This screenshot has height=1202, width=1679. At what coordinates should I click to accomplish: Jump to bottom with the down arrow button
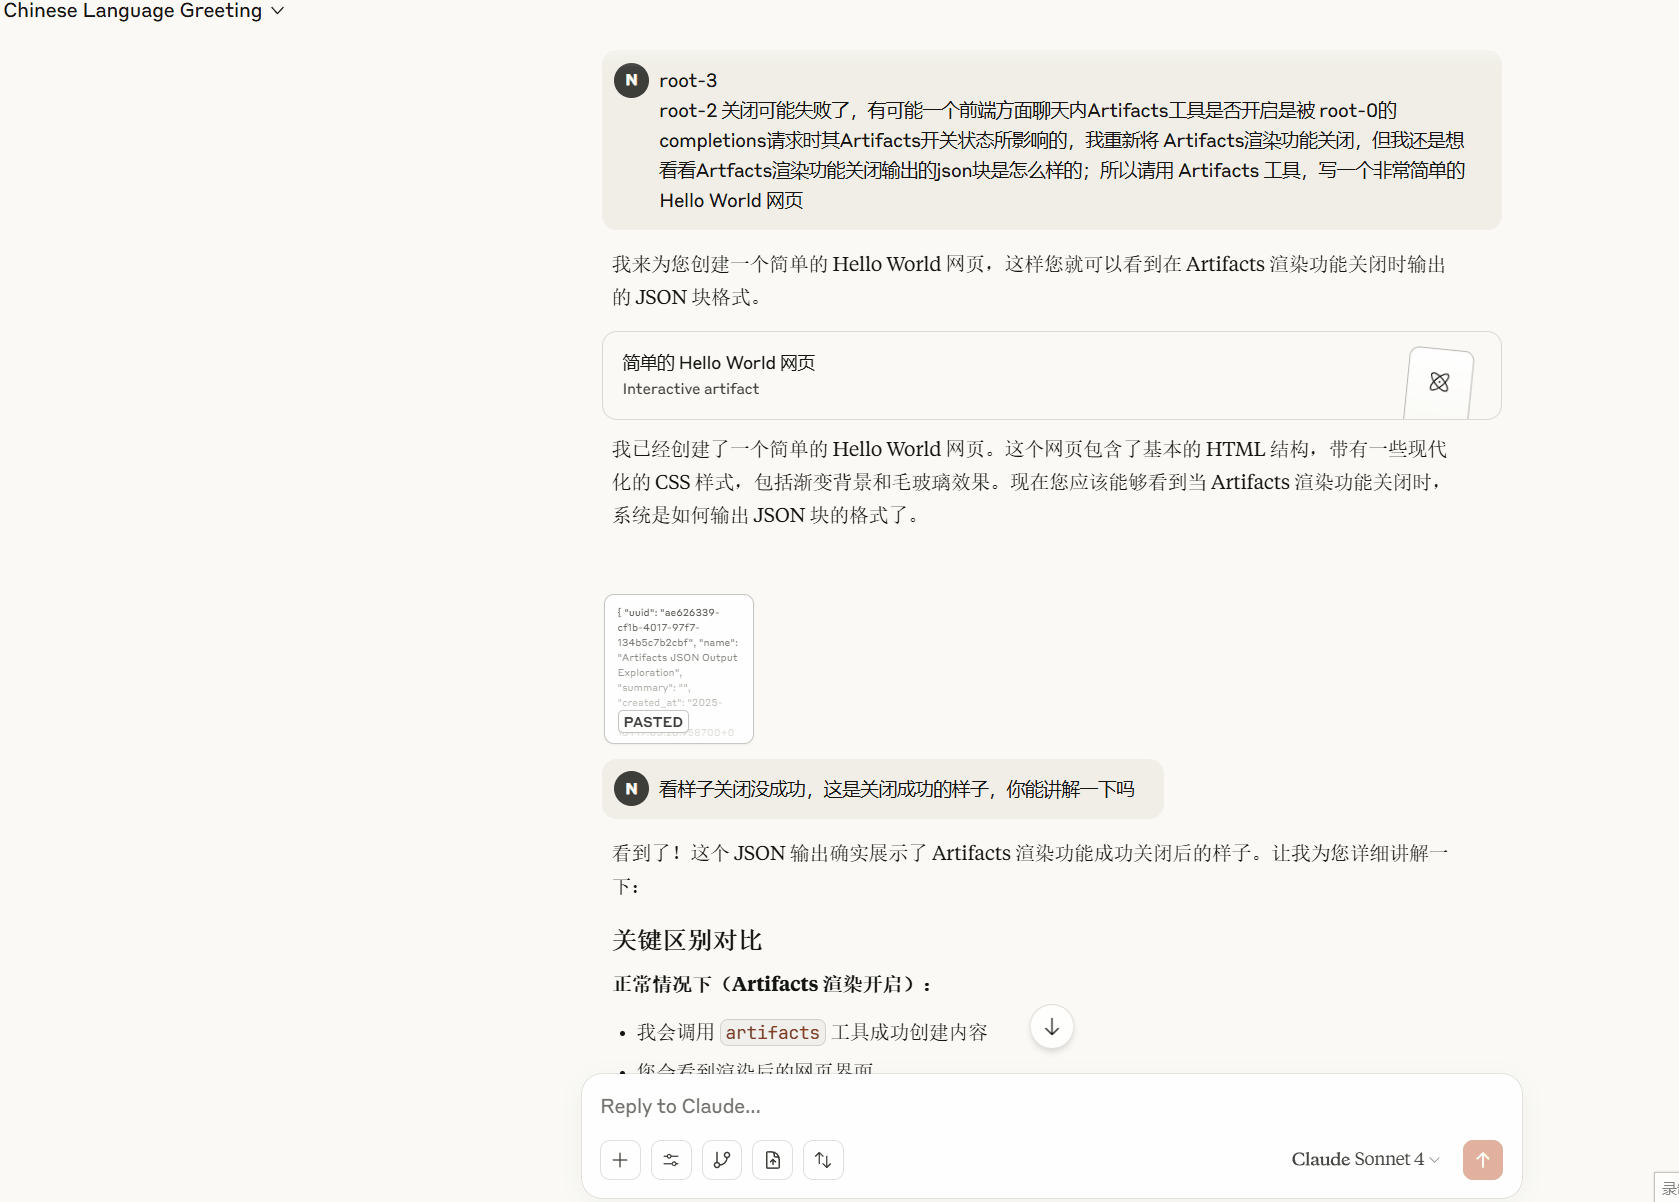[x=1052, y=1027]
